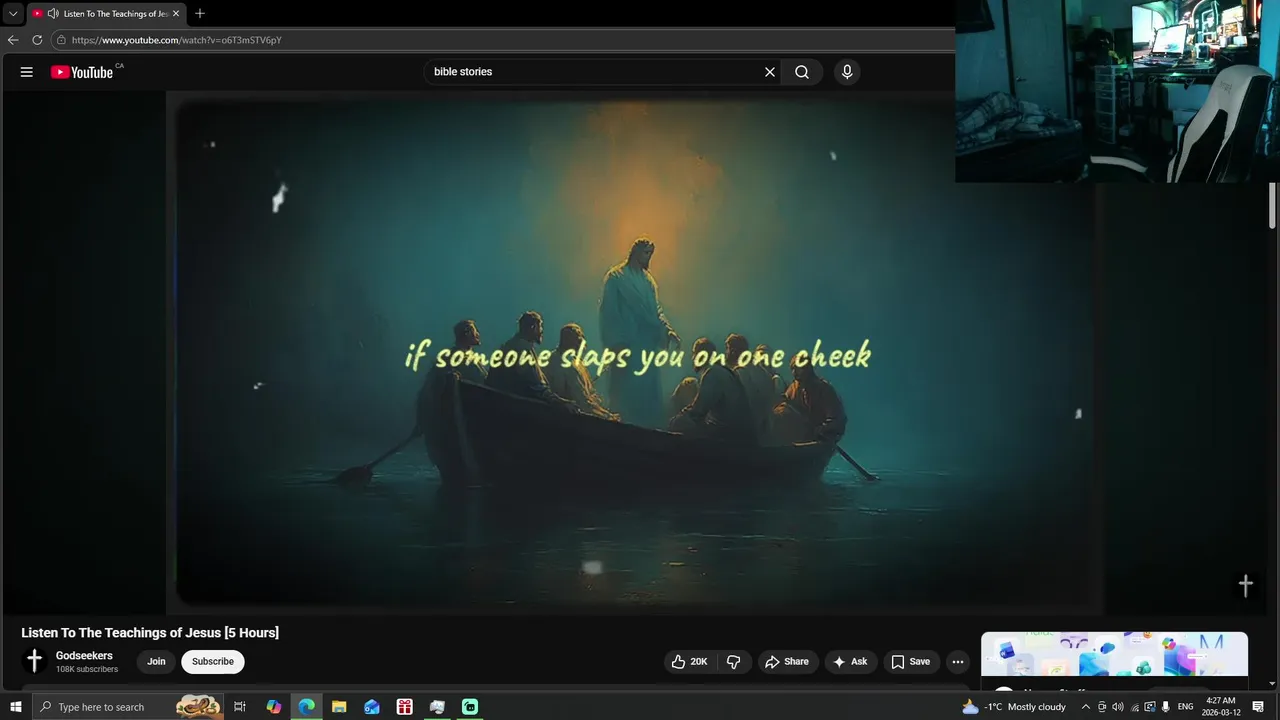Viewport: 1280px width, 720px height.
Task: Click the microphone tray icon
Action: 1166,707
